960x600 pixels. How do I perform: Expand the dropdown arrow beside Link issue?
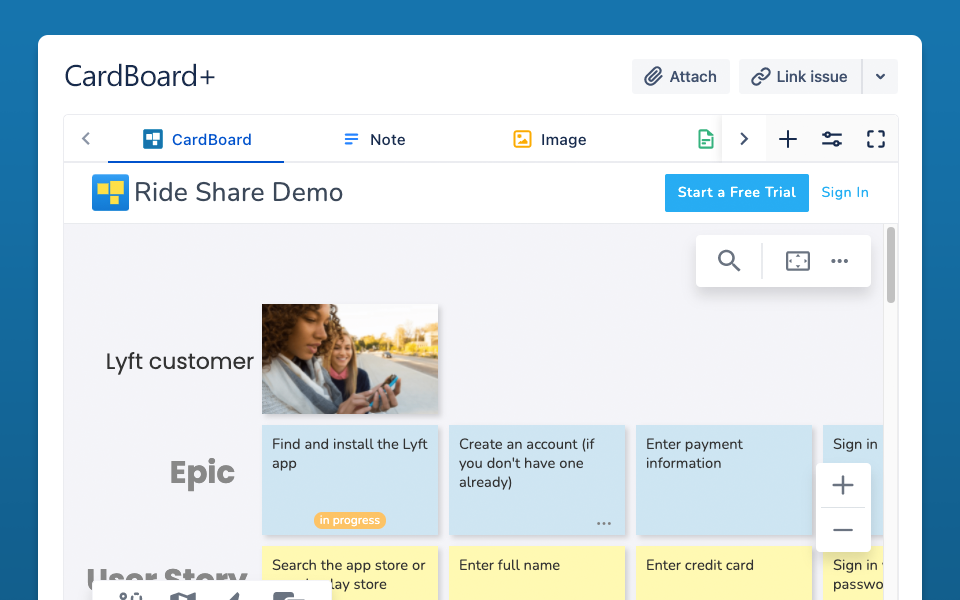click(x=880, y=77)
